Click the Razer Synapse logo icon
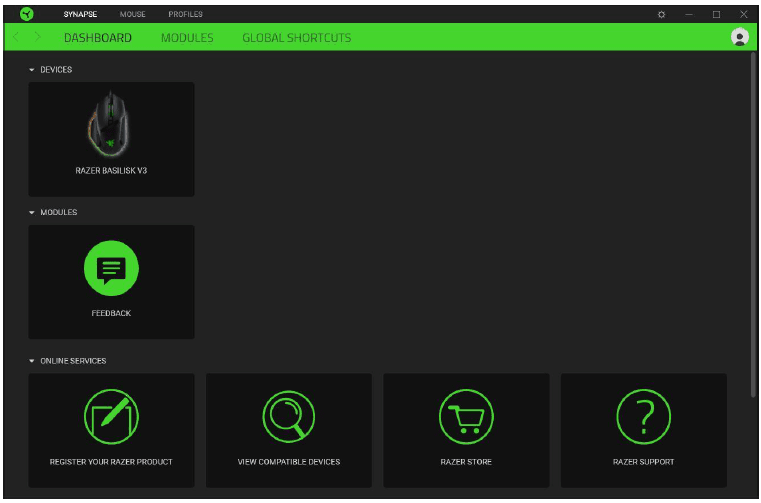 (x=26, y=14)
